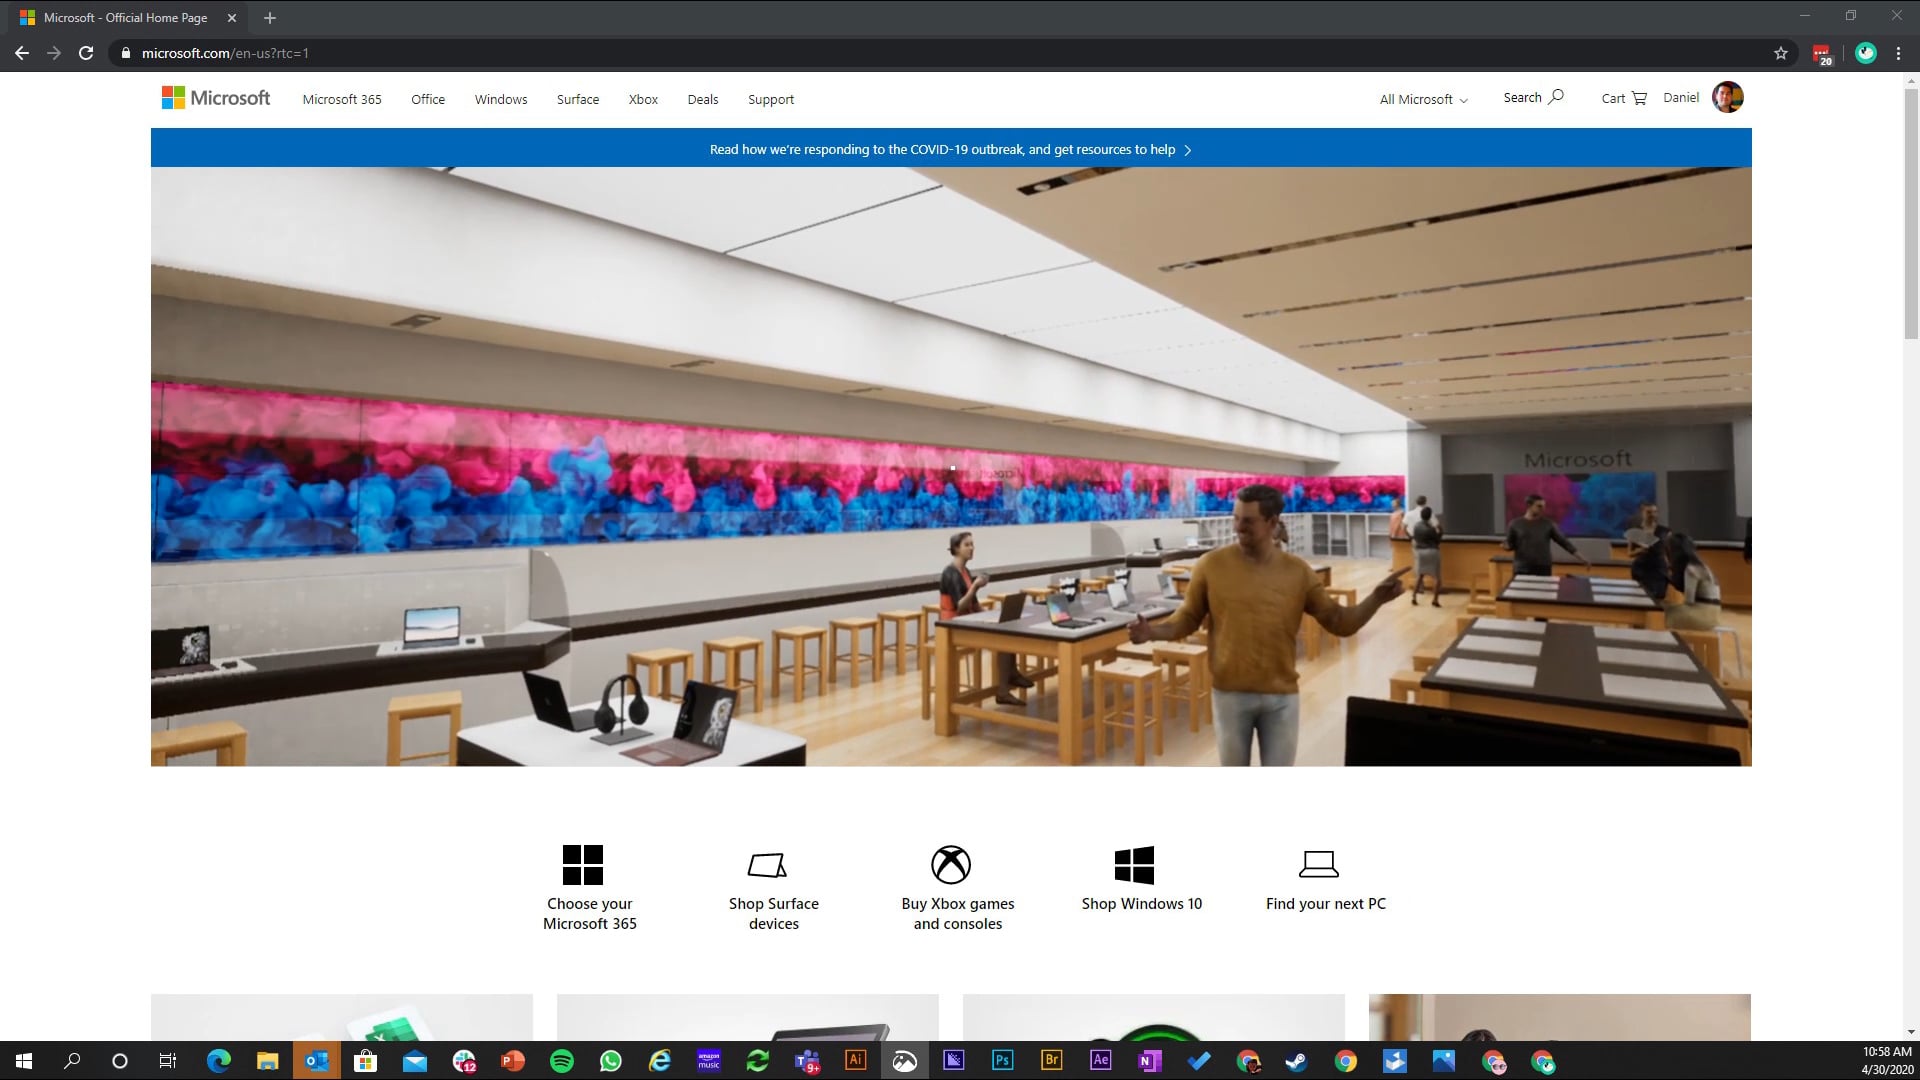Click the green Chrome profile avatar

1865,53
